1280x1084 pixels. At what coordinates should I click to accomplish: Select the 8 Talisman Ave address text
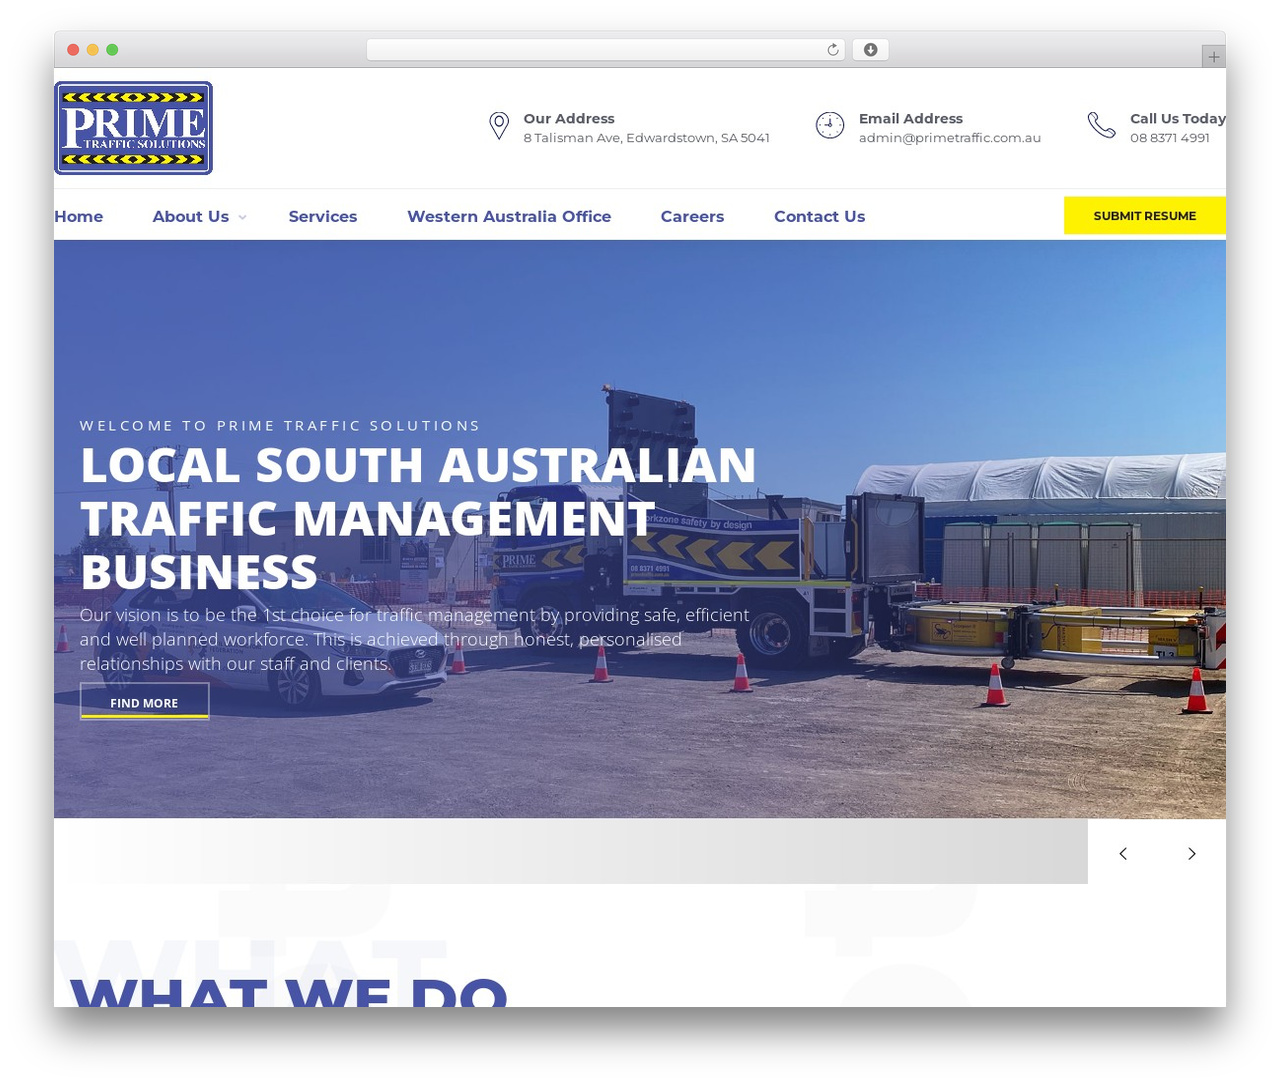point(647,138)
